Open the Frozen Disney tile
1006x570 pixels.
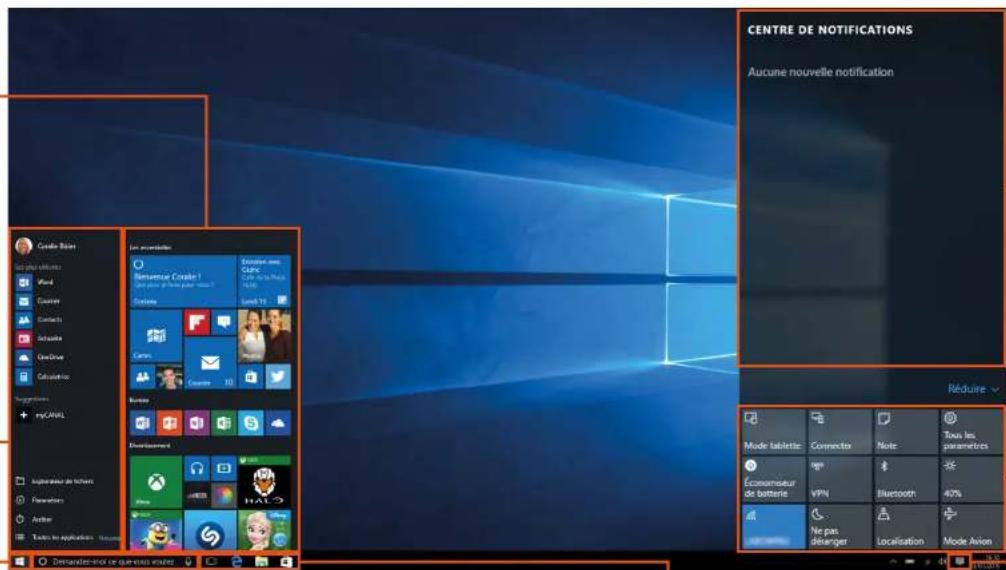(264, 530)
